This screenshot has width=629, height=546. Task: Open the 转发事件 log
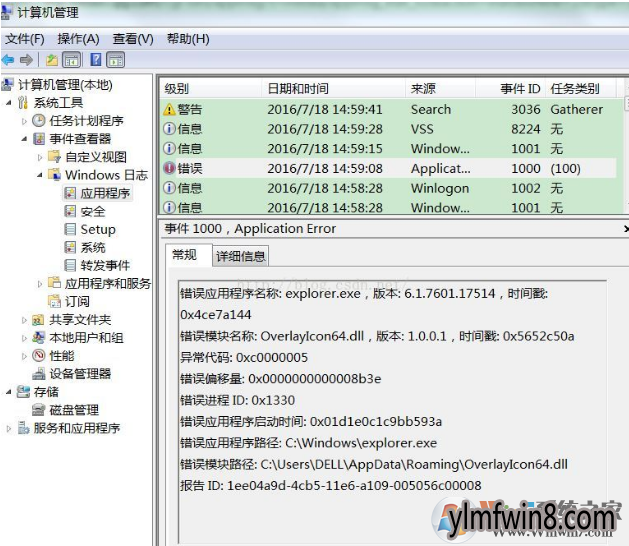point(105,265)
